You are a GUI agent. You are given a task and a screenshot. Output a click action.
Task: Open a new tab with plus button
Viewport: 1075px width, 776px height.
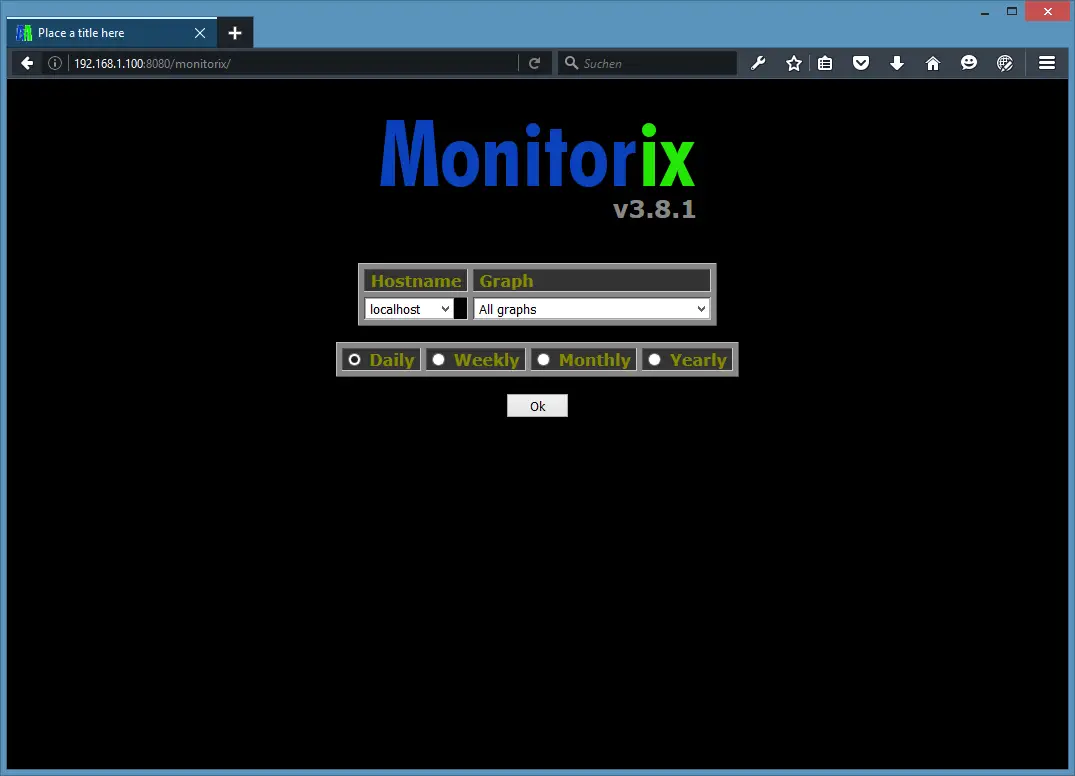[x=235, y=33]
